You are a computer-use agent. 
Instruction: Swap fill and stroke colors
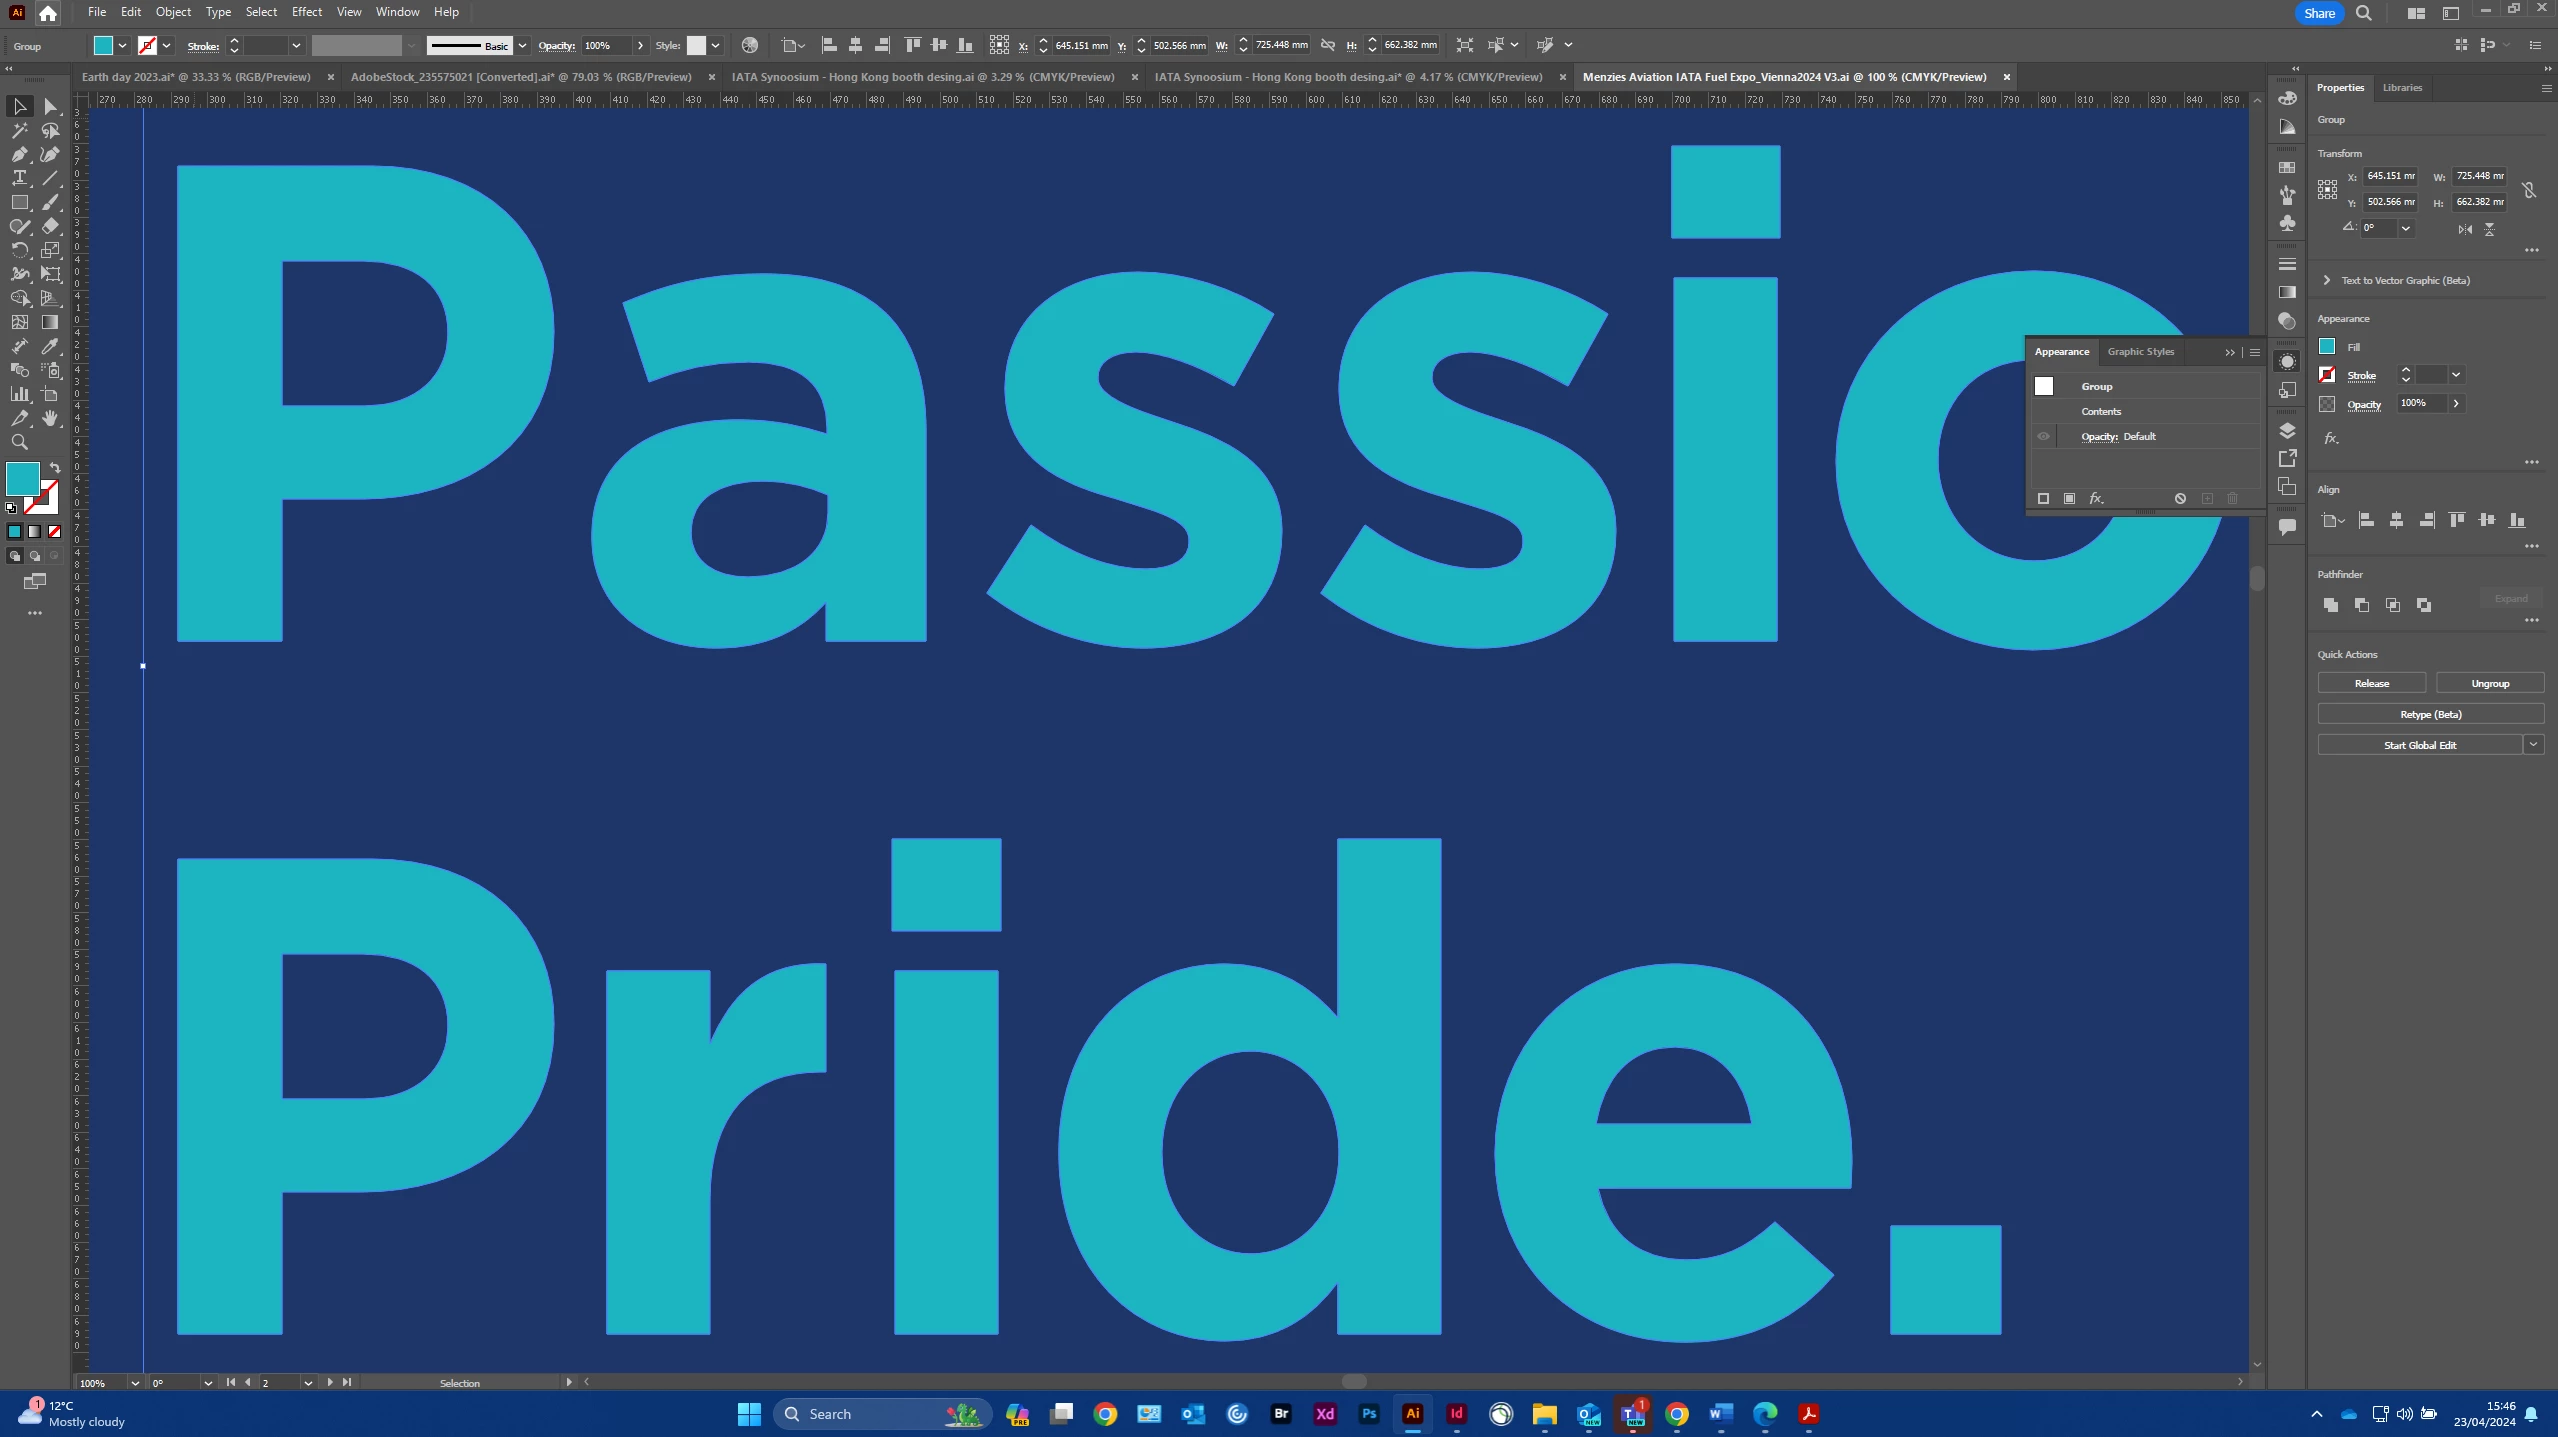click(x=55, y=467)
